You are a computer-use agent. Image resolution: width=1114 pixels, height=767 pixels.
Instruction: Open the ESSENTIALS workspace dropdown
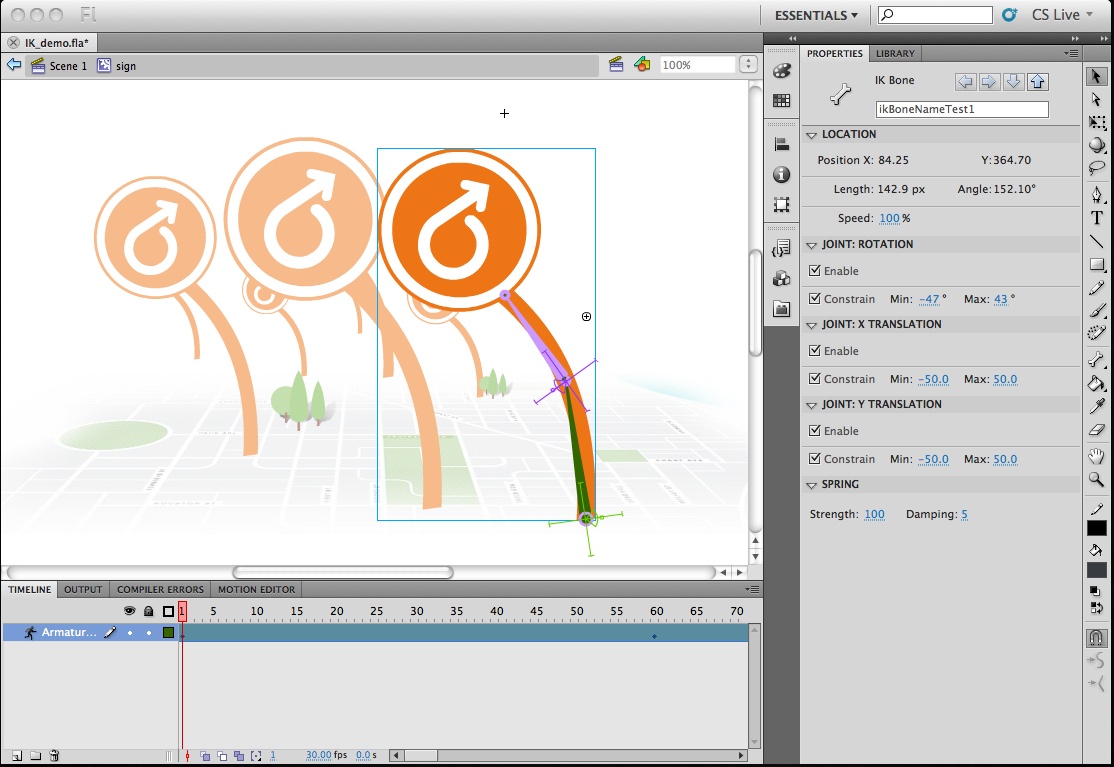[816, 15]
